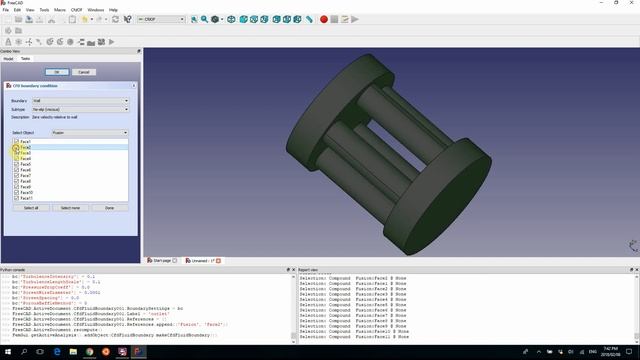Screen dimensions: 640x360
Task: Collapse the CFD boundary condition panel
Action: tap(133, 86)
